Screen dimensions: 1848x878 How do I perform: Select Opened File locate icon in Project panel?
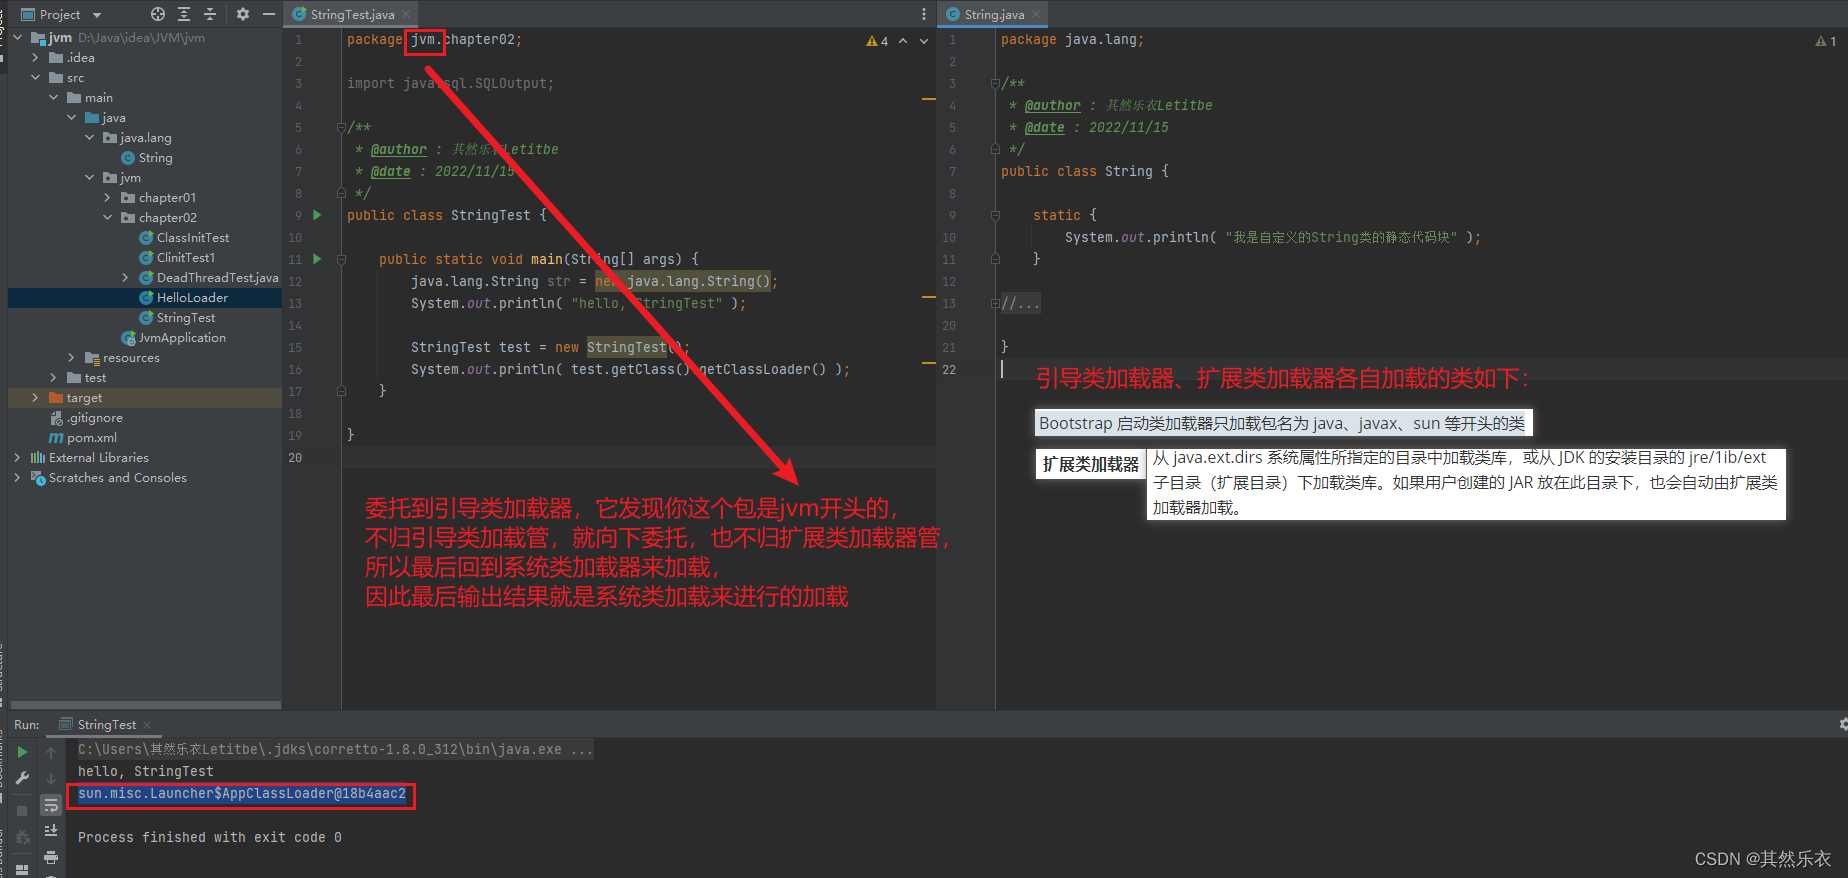[158, 14]
